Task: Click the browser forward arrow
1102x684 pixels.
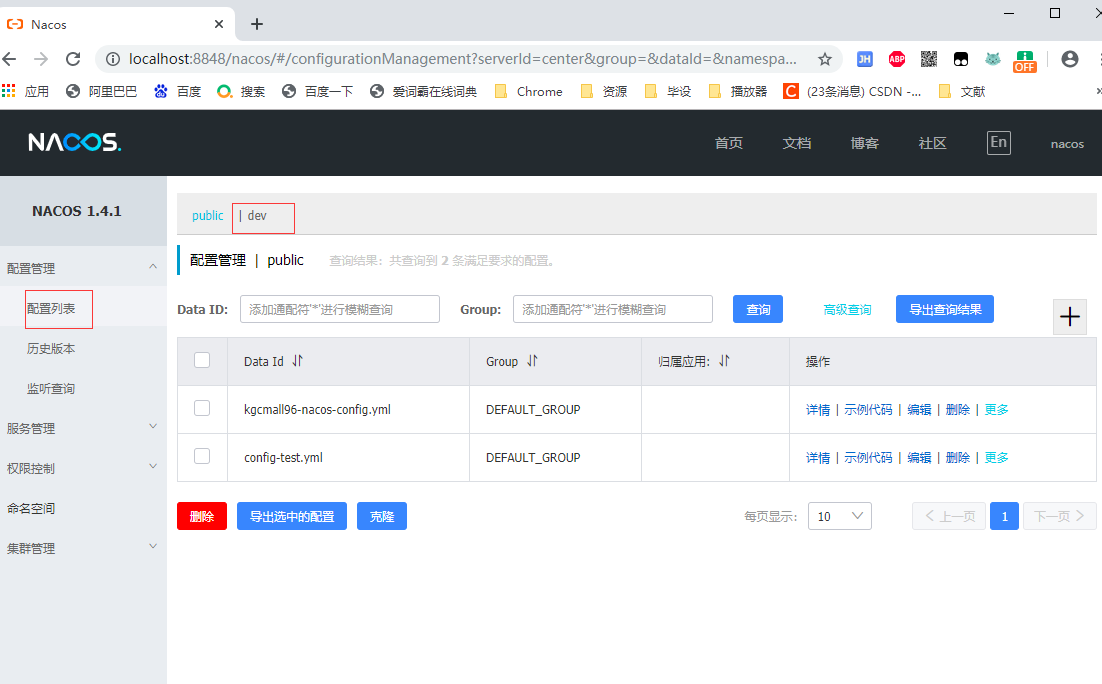Action: point(41,59)
